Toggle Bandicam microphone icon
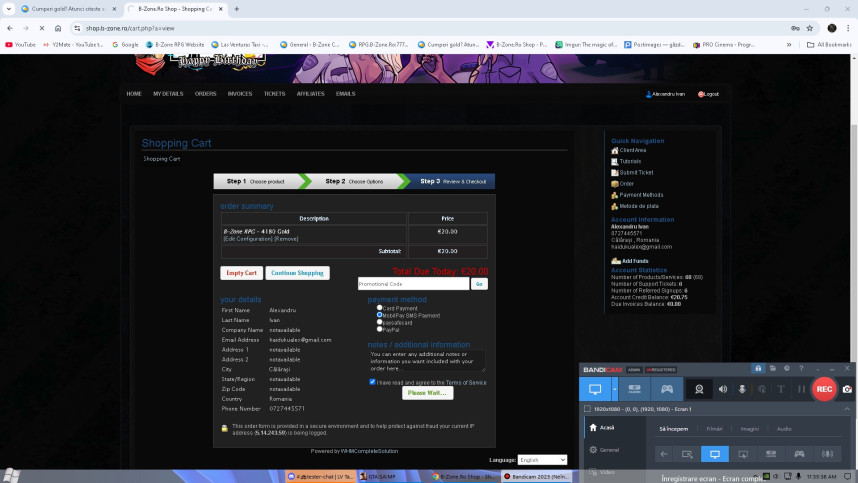Viewport: 858px width, 483px height. pos(742,389)
